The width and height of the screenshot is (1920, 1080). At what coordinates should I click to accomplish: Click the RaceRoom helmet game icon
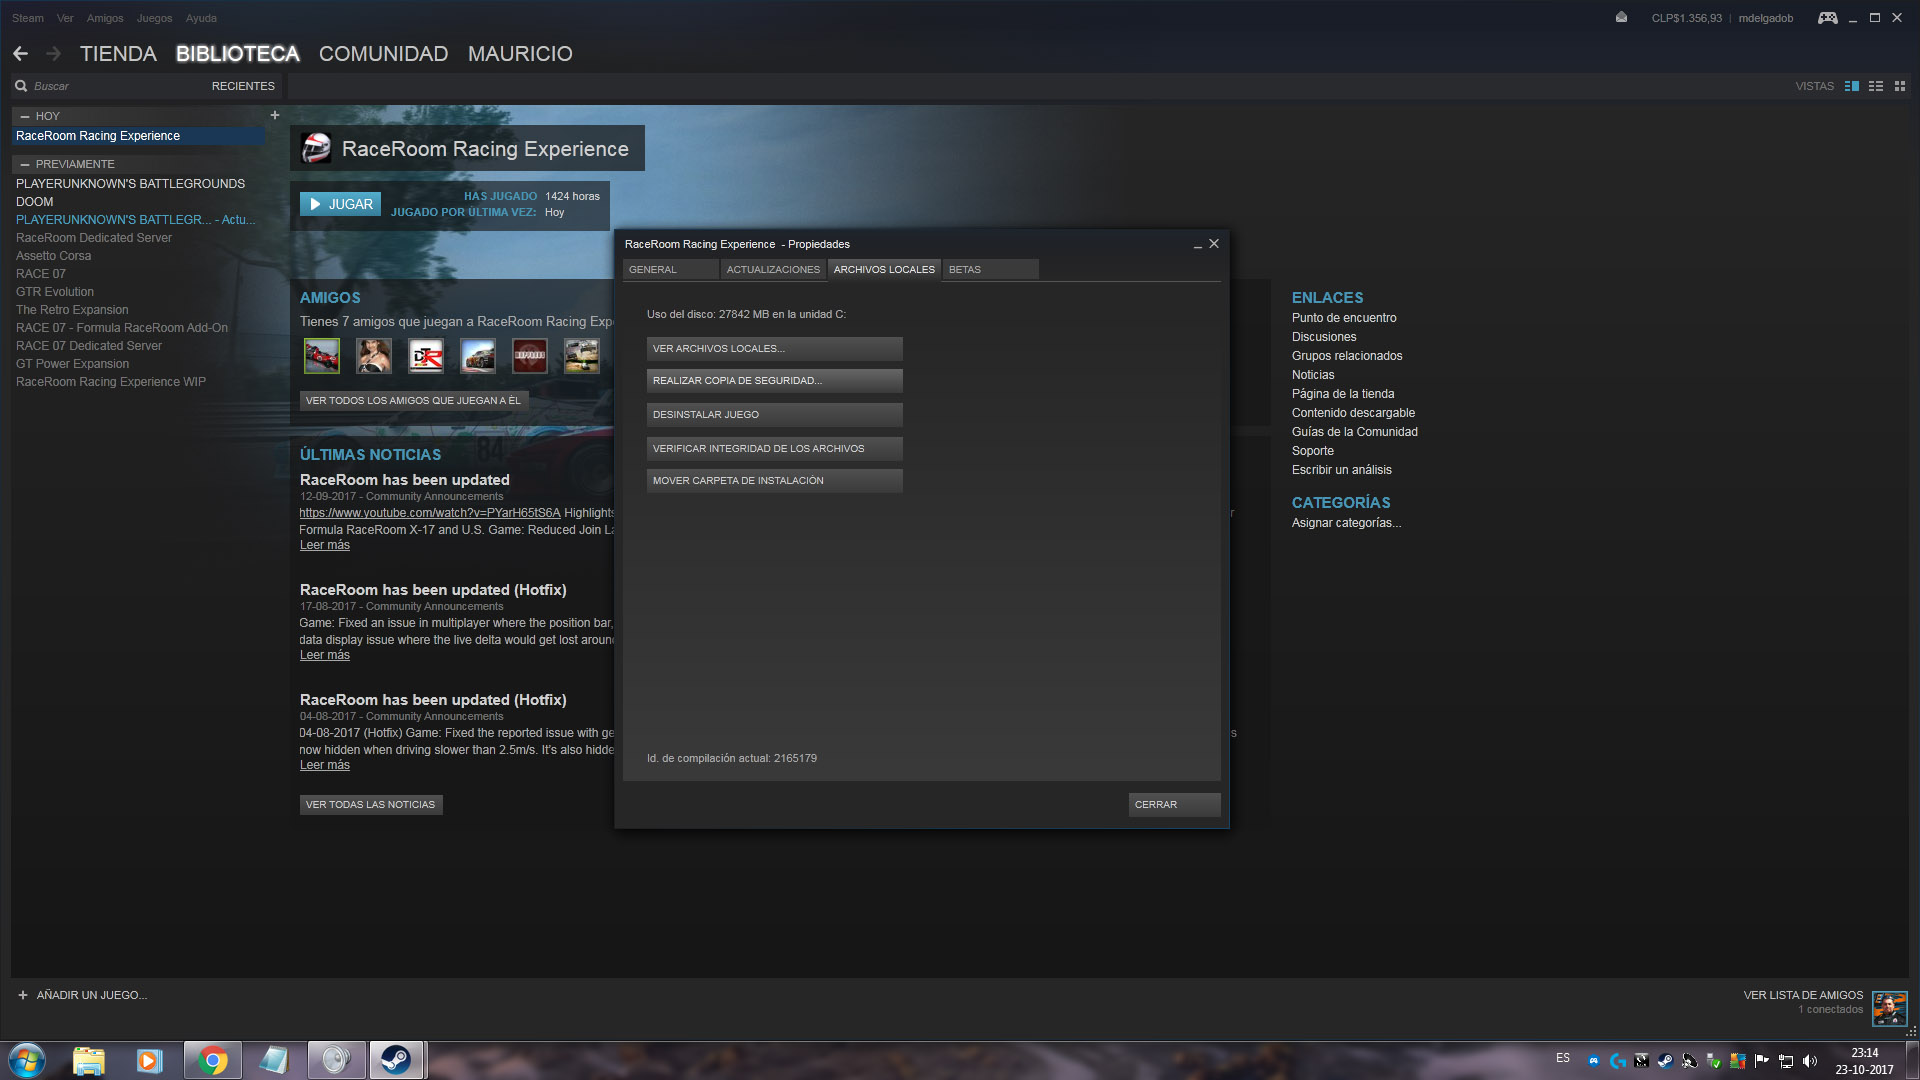point(316,148)
